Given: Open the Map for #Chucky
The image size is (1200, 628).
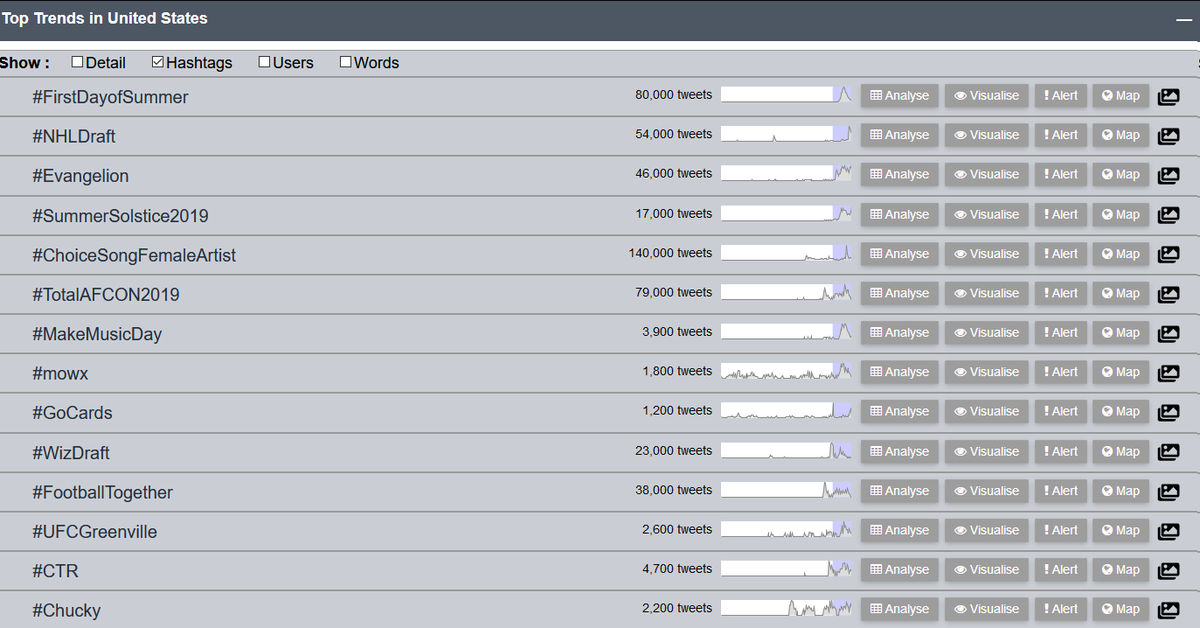Looking at the screenshot, I should pyautogui.click(x=1120, y=609).
